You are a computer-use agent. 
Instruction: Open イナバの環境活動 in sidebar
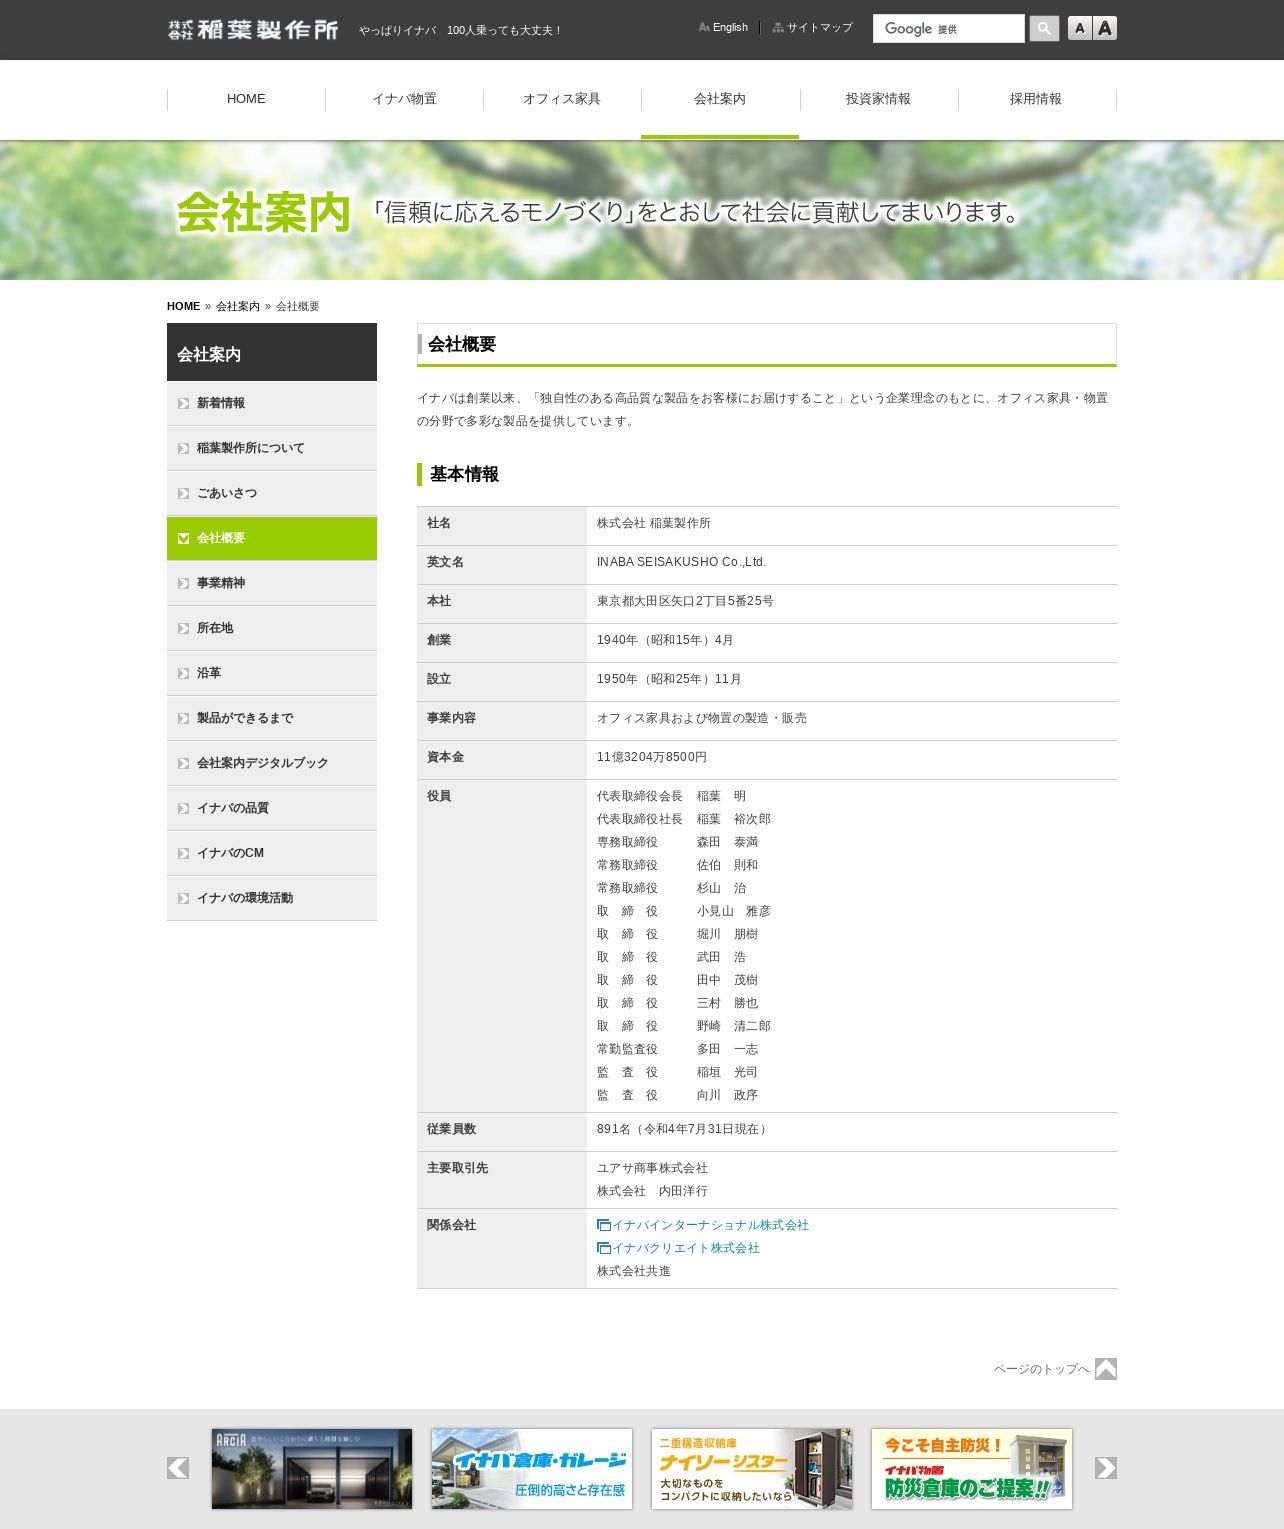coord(272,898)
